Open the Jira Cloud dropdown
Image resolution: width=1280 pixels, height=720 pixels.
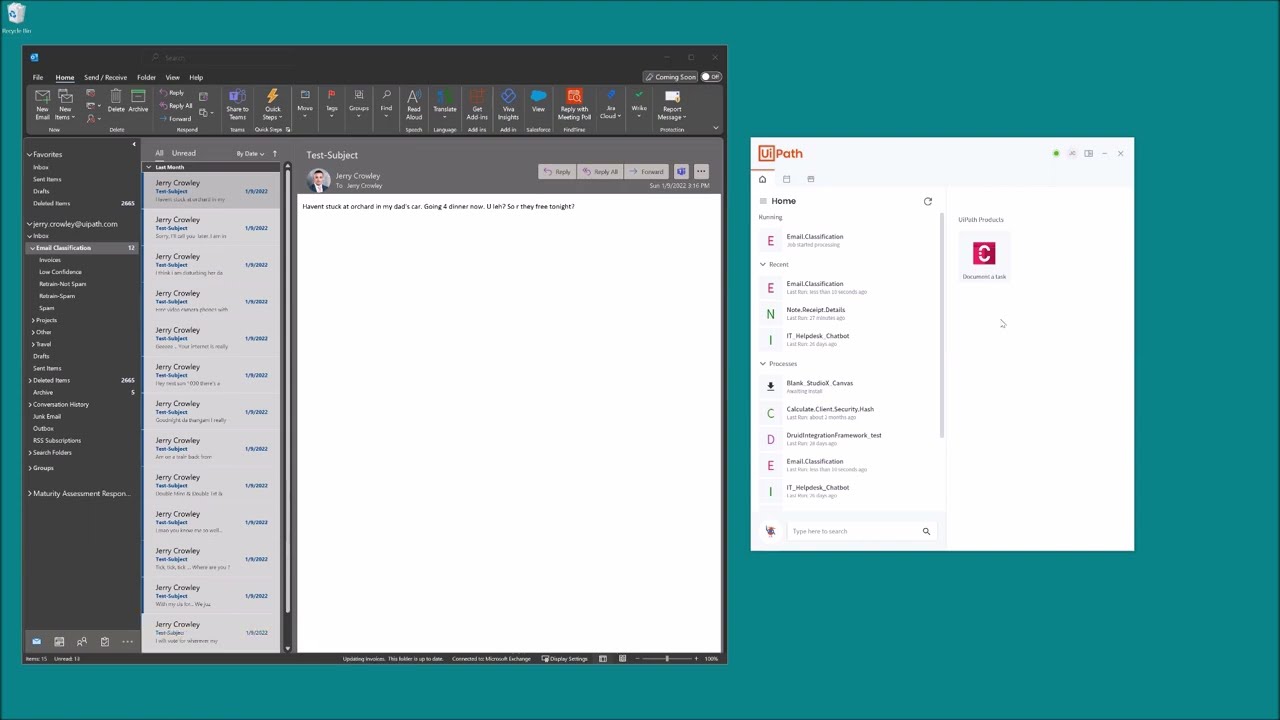coord(610,104)
